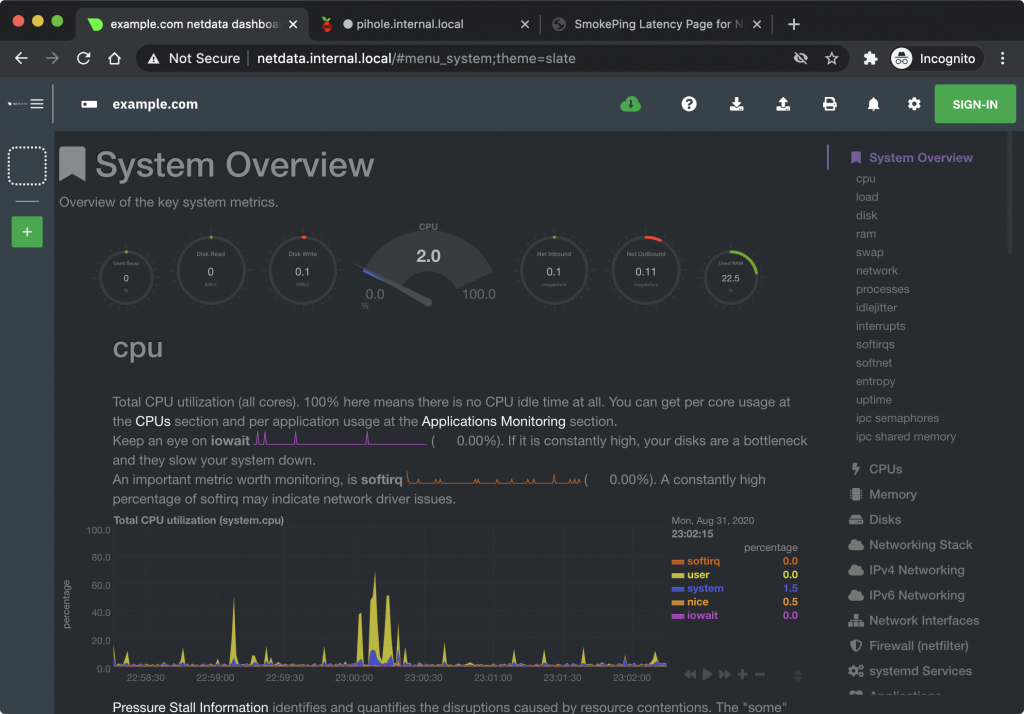Select the swap item in sidebar menu
This screenshot has width=1024, height=714.
[869, 252]
